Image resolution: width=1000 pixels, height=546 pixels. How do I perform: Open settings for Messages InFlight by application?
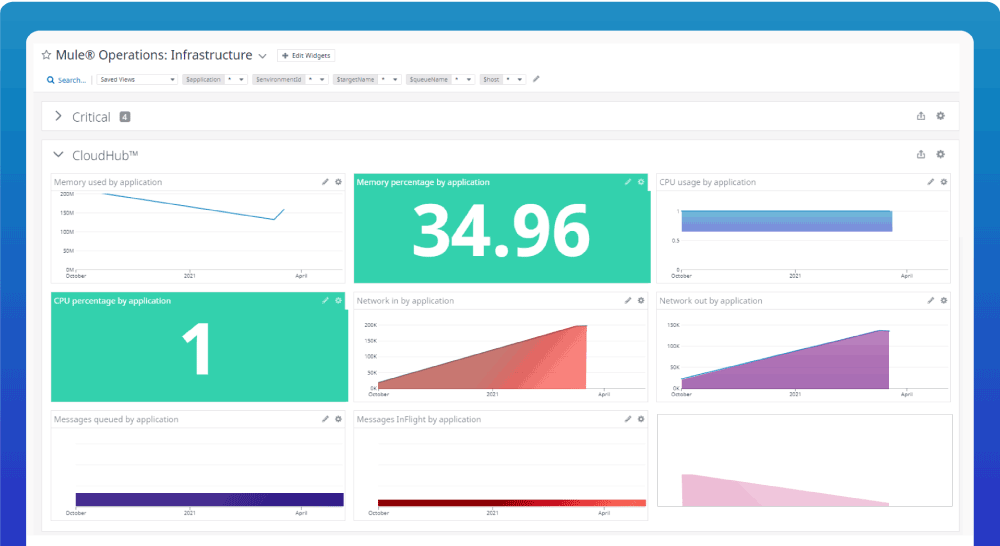(641, 419)
